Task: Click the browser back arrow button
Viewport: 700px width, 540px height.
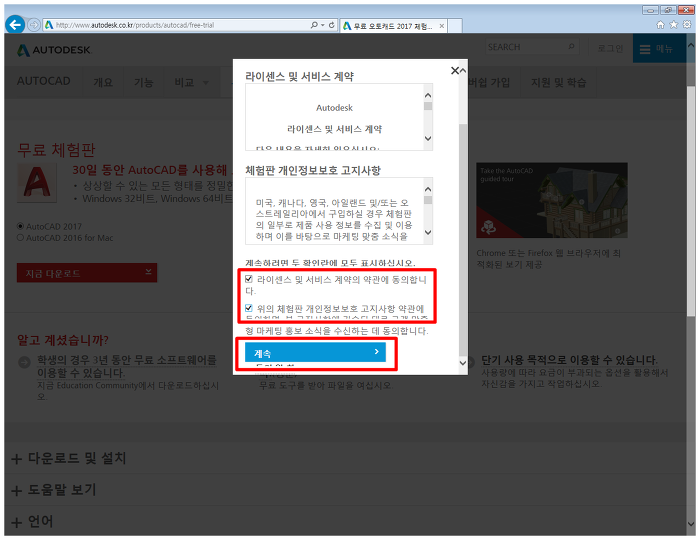Action: pos(15,25)
